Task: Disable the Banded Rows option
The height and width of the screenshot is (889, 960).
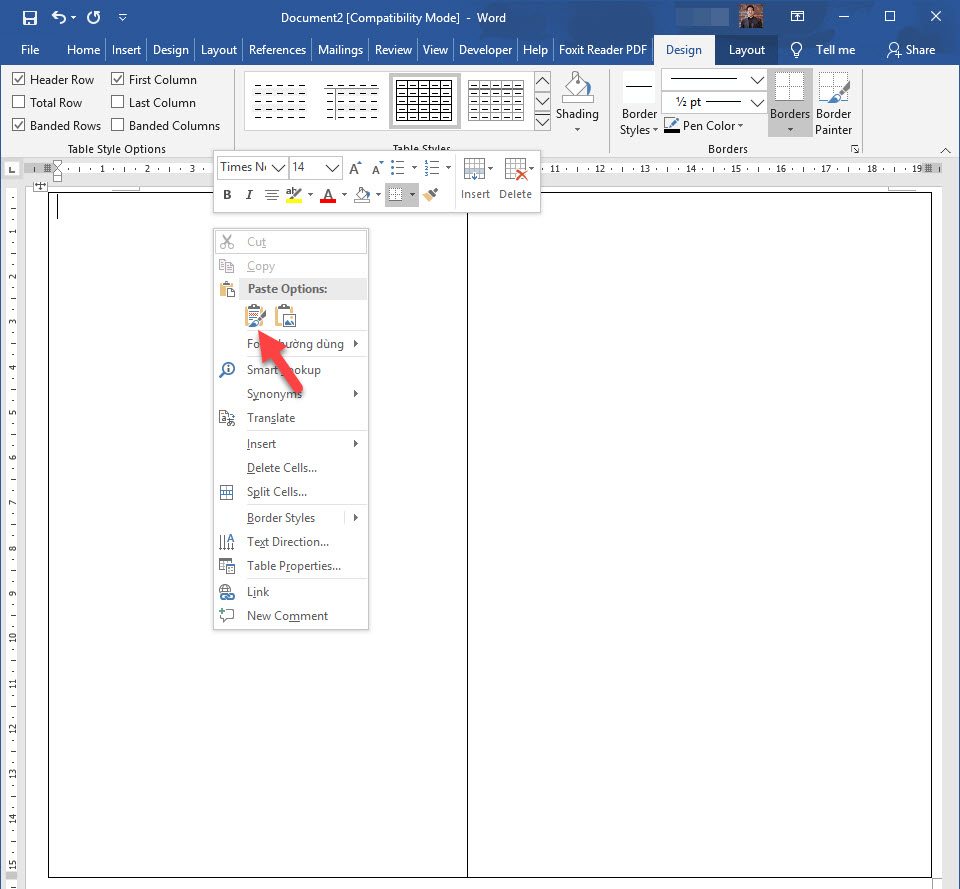Action: pyautogui.click(x=19, y=125)
